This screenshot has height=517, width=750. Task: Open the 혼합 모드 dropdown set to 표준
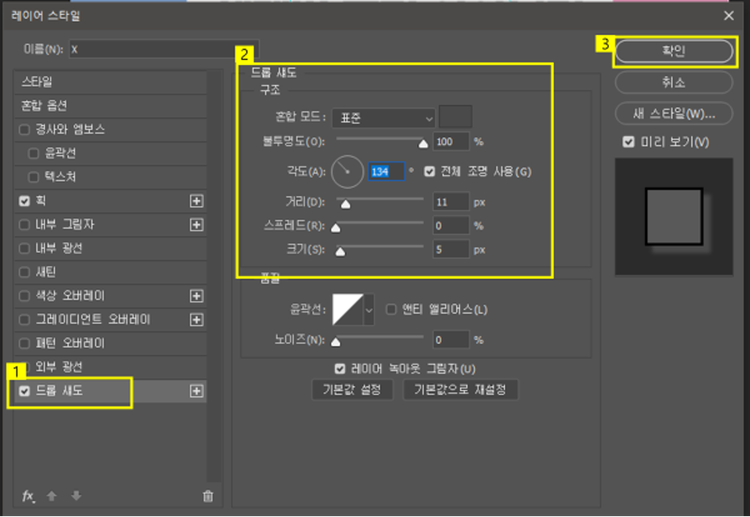pyautogui.click(x=384, y=118)
